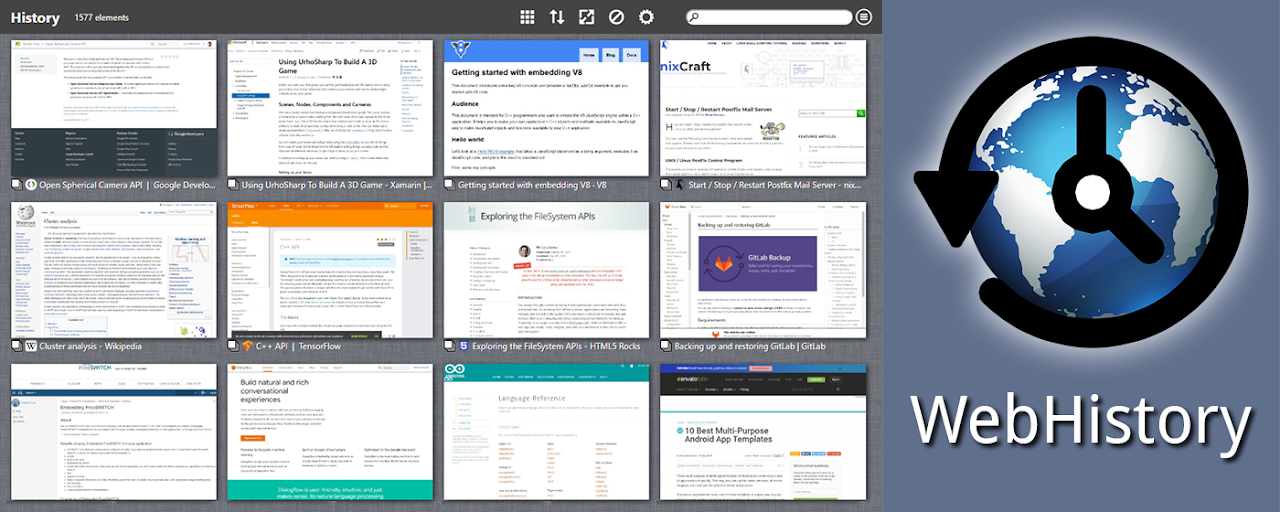Open 'Using UrhoSharp To Build A 3D Game' title
Image resolution: width=1280 pixels, height=512 pixels.
tap(337, 185)
